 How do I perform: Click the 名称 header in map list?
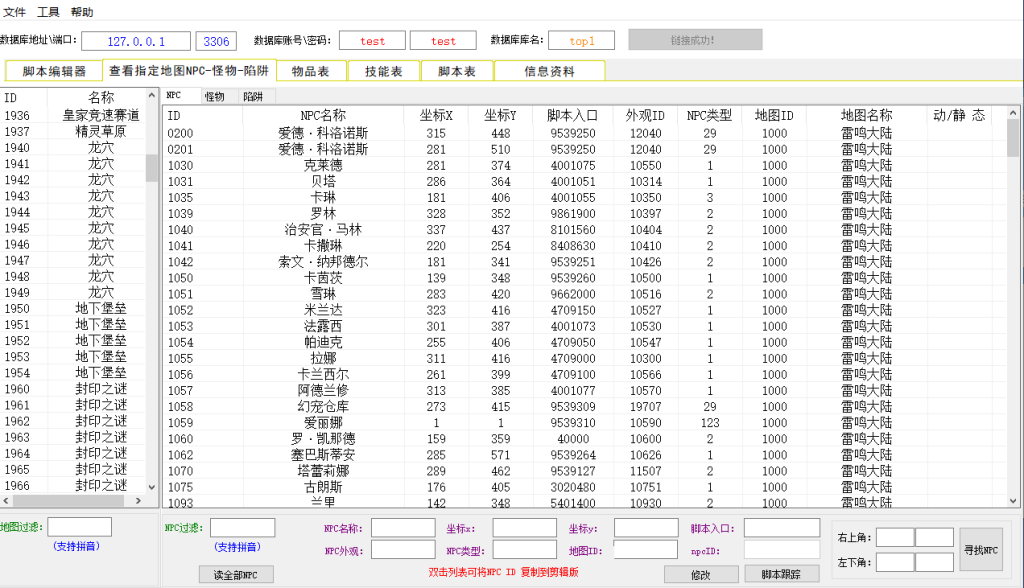[101, 97]
